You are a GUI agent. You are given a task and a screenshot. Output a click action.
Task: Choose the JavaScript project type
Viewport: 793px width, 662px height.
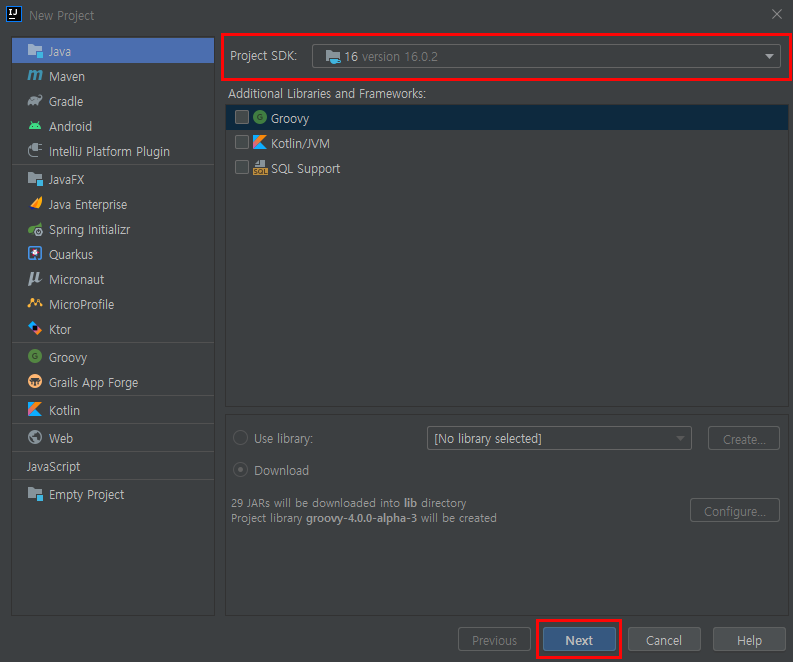(113, 466)
